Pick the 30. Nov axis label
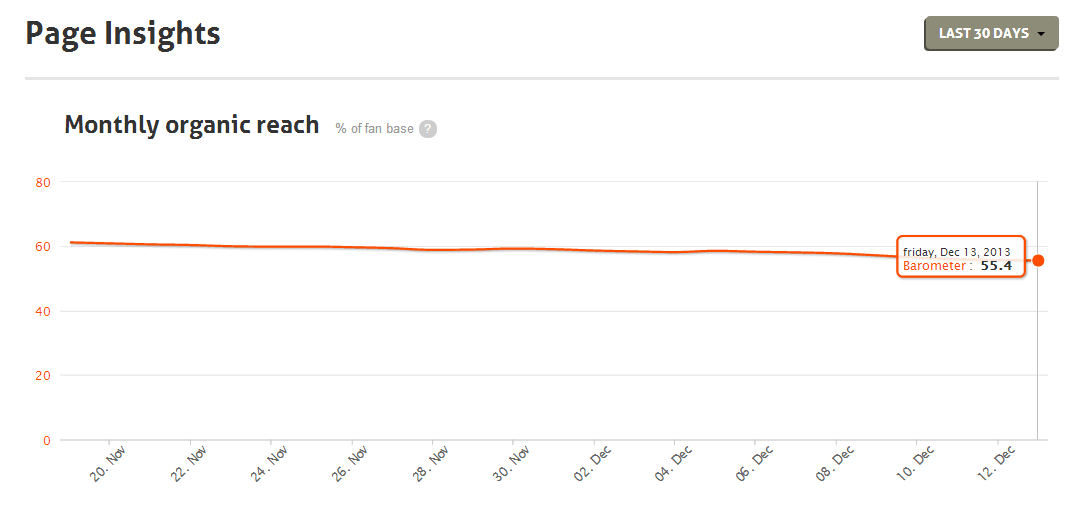 tap(514, 464)
